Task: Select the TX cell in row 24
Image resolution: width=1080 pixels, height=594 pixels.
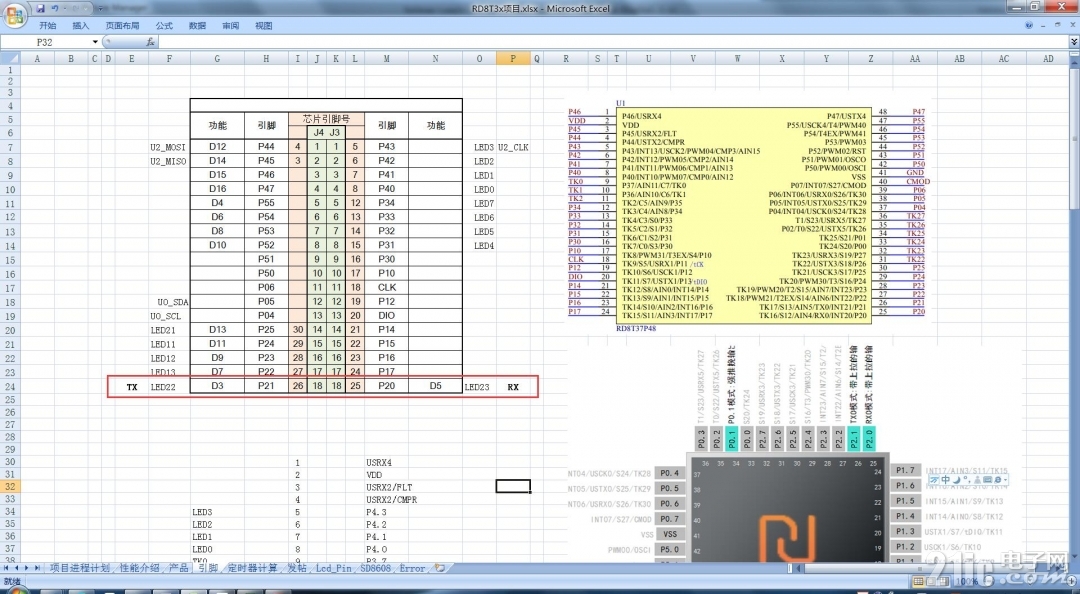Action: click(132, 387)
